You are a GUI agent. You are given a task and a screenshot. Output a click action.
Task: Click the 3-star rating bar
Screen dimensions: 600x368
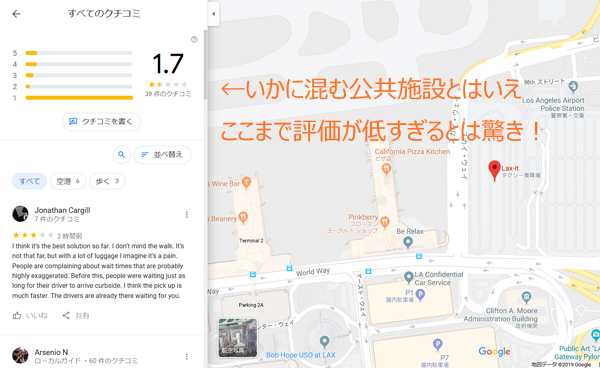click(79, 75)
